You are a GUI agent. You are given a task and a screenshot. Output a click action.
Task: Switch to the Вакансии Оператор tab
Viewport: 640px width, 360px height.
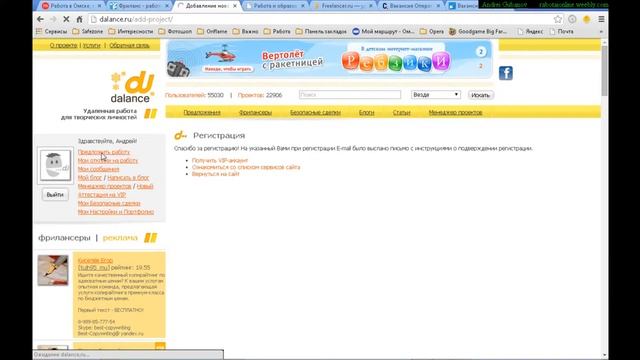[x=410, y=6]
